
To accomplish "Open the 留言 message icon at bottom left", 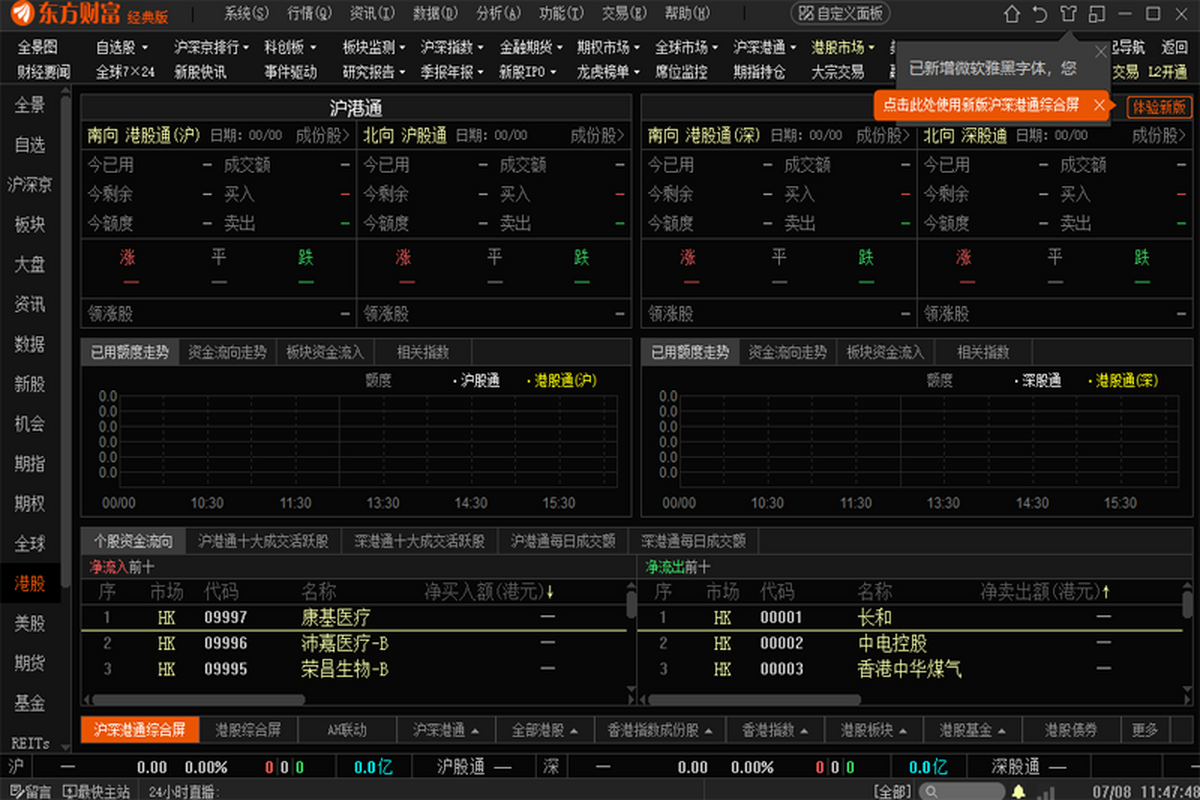I will pos(28,792).
